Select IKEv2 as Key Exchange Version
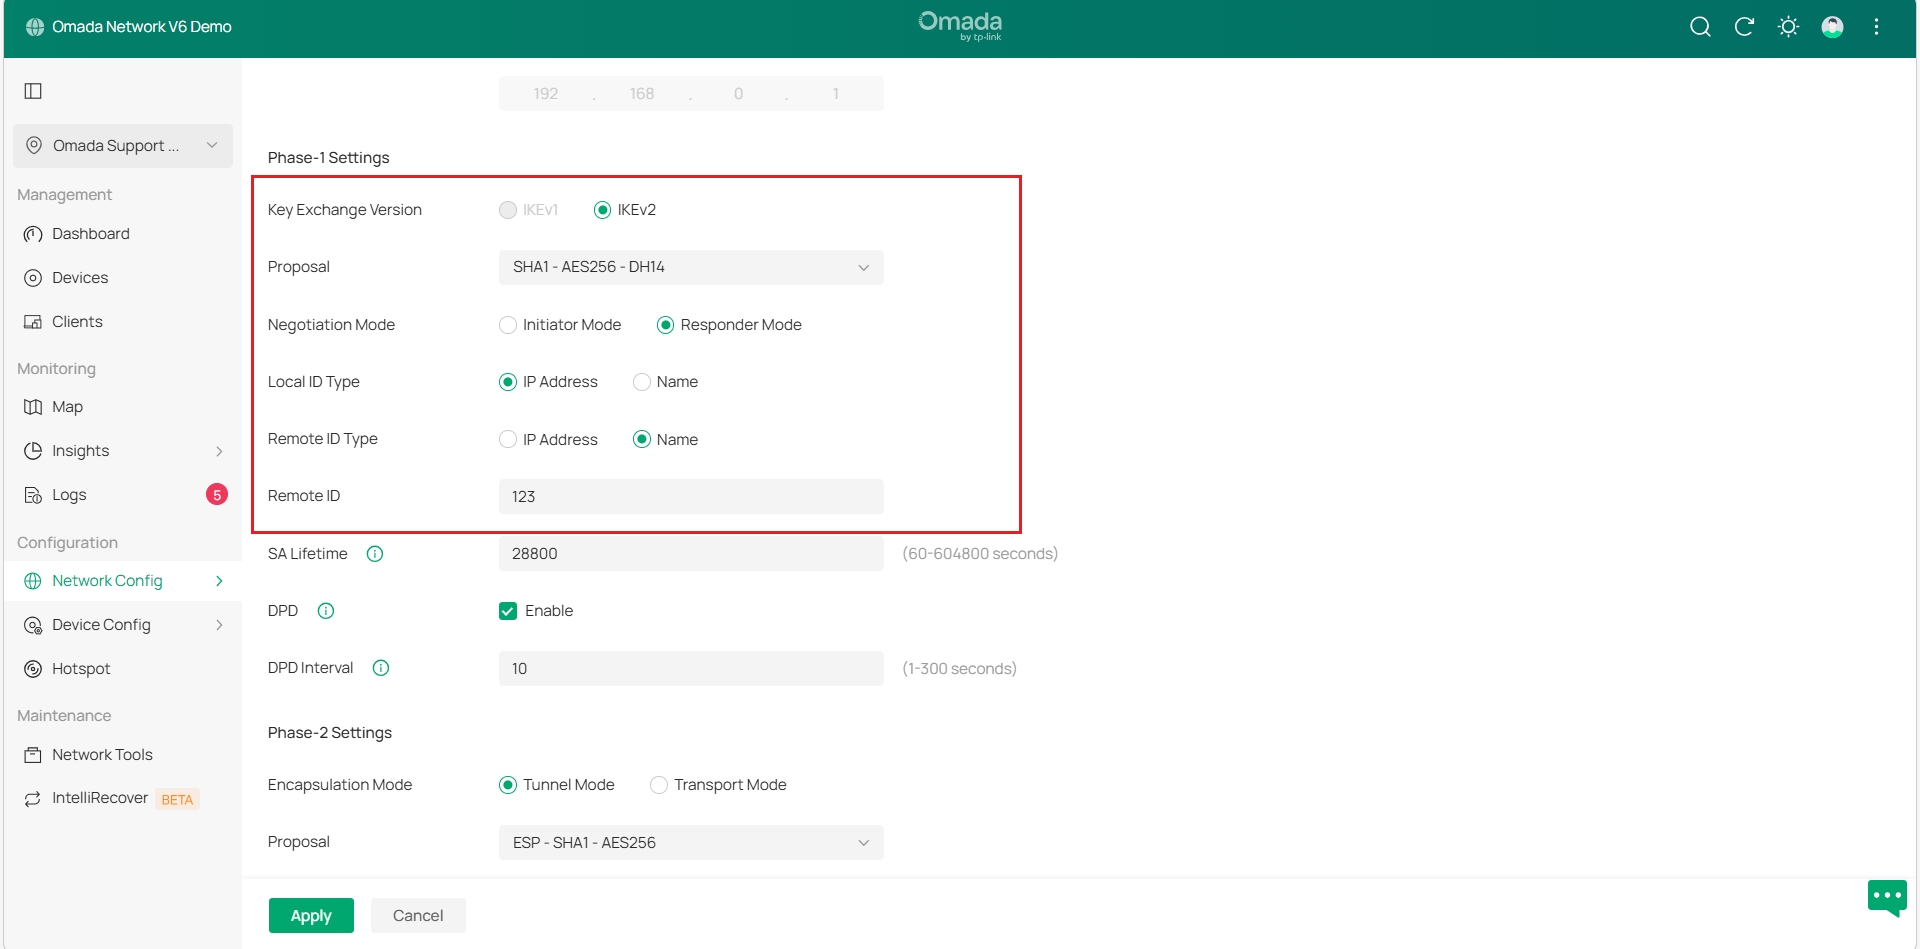The width and height of the screenshot is (1920, 949). 603,210
